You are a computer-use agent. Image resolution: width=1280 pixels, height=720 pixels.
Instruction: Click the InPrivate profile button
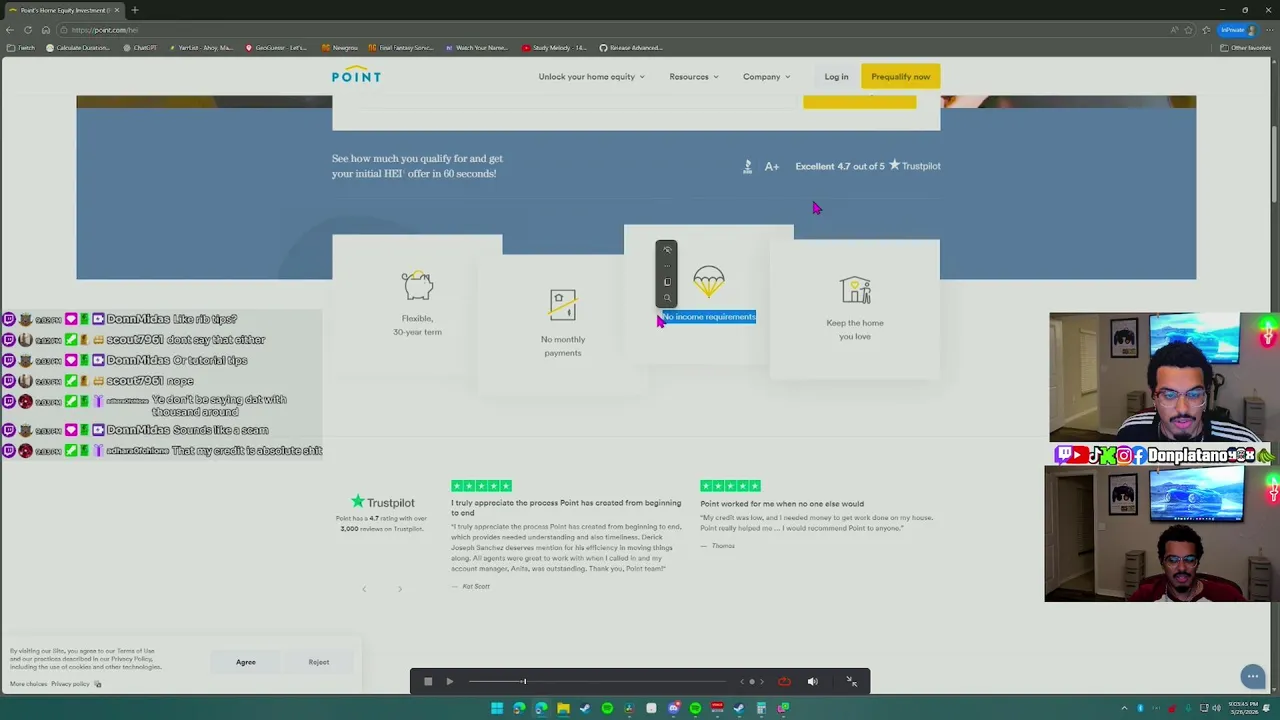coord(1236,30)
